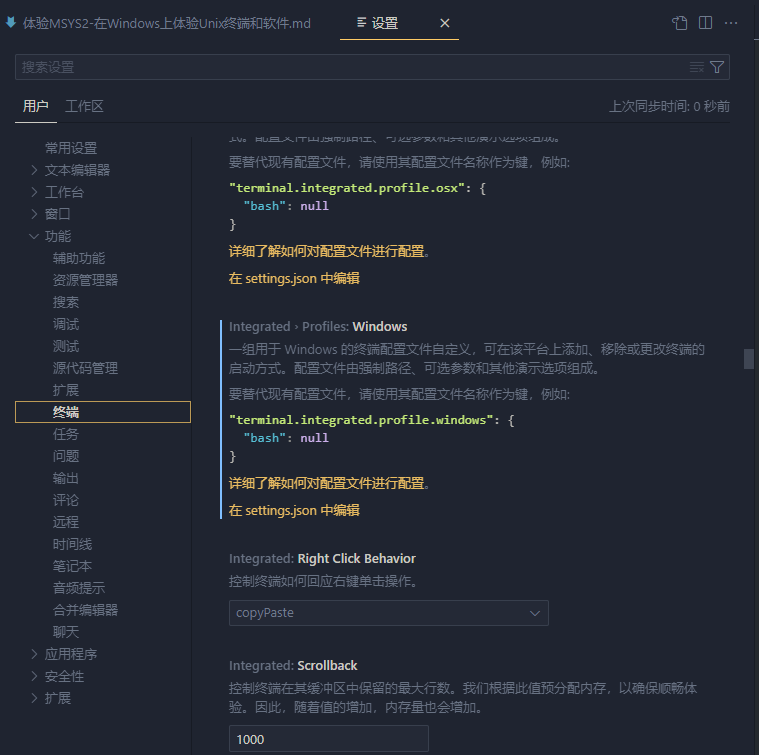This screenshot has height=755, width=759.
Task: Click the 搜索设置 search field
Action: (x=350, y=67)
